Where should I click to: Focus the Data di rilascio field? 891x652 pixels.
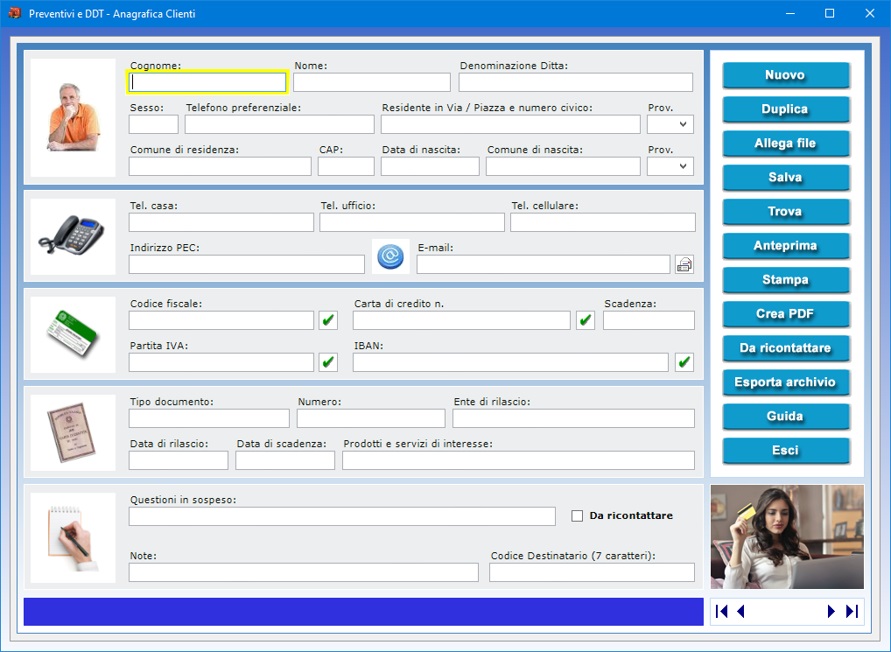pyautogui.click(x=178, y=460)
